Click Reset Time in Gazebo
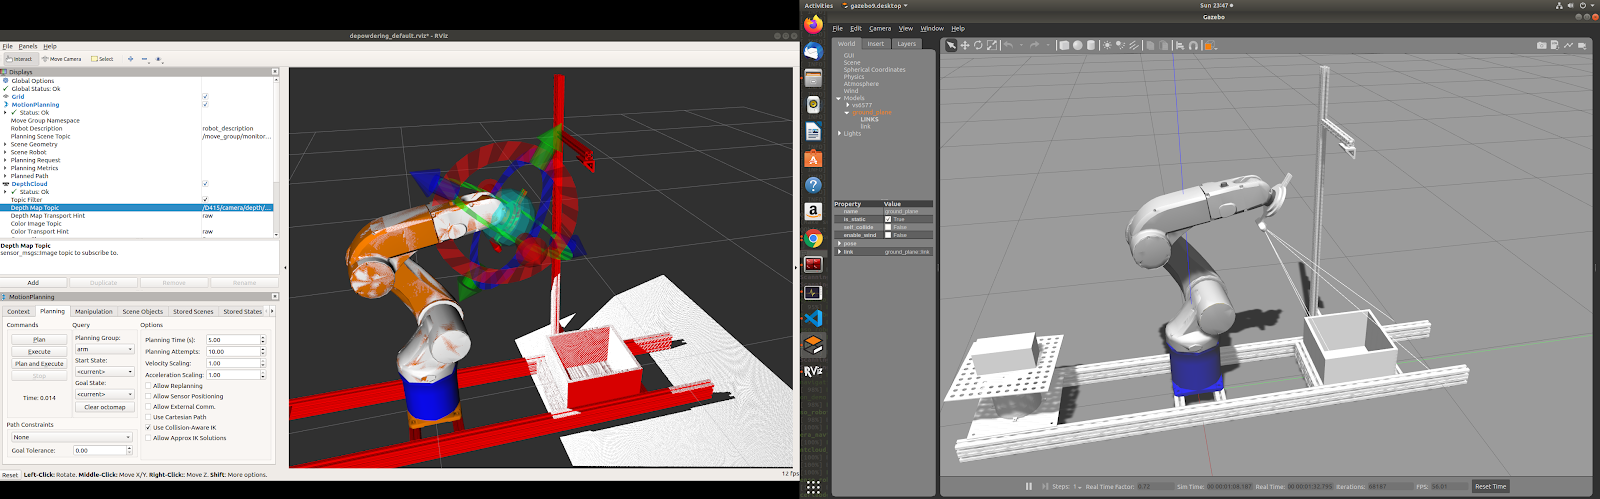1600x499 pixels. 1490,486
